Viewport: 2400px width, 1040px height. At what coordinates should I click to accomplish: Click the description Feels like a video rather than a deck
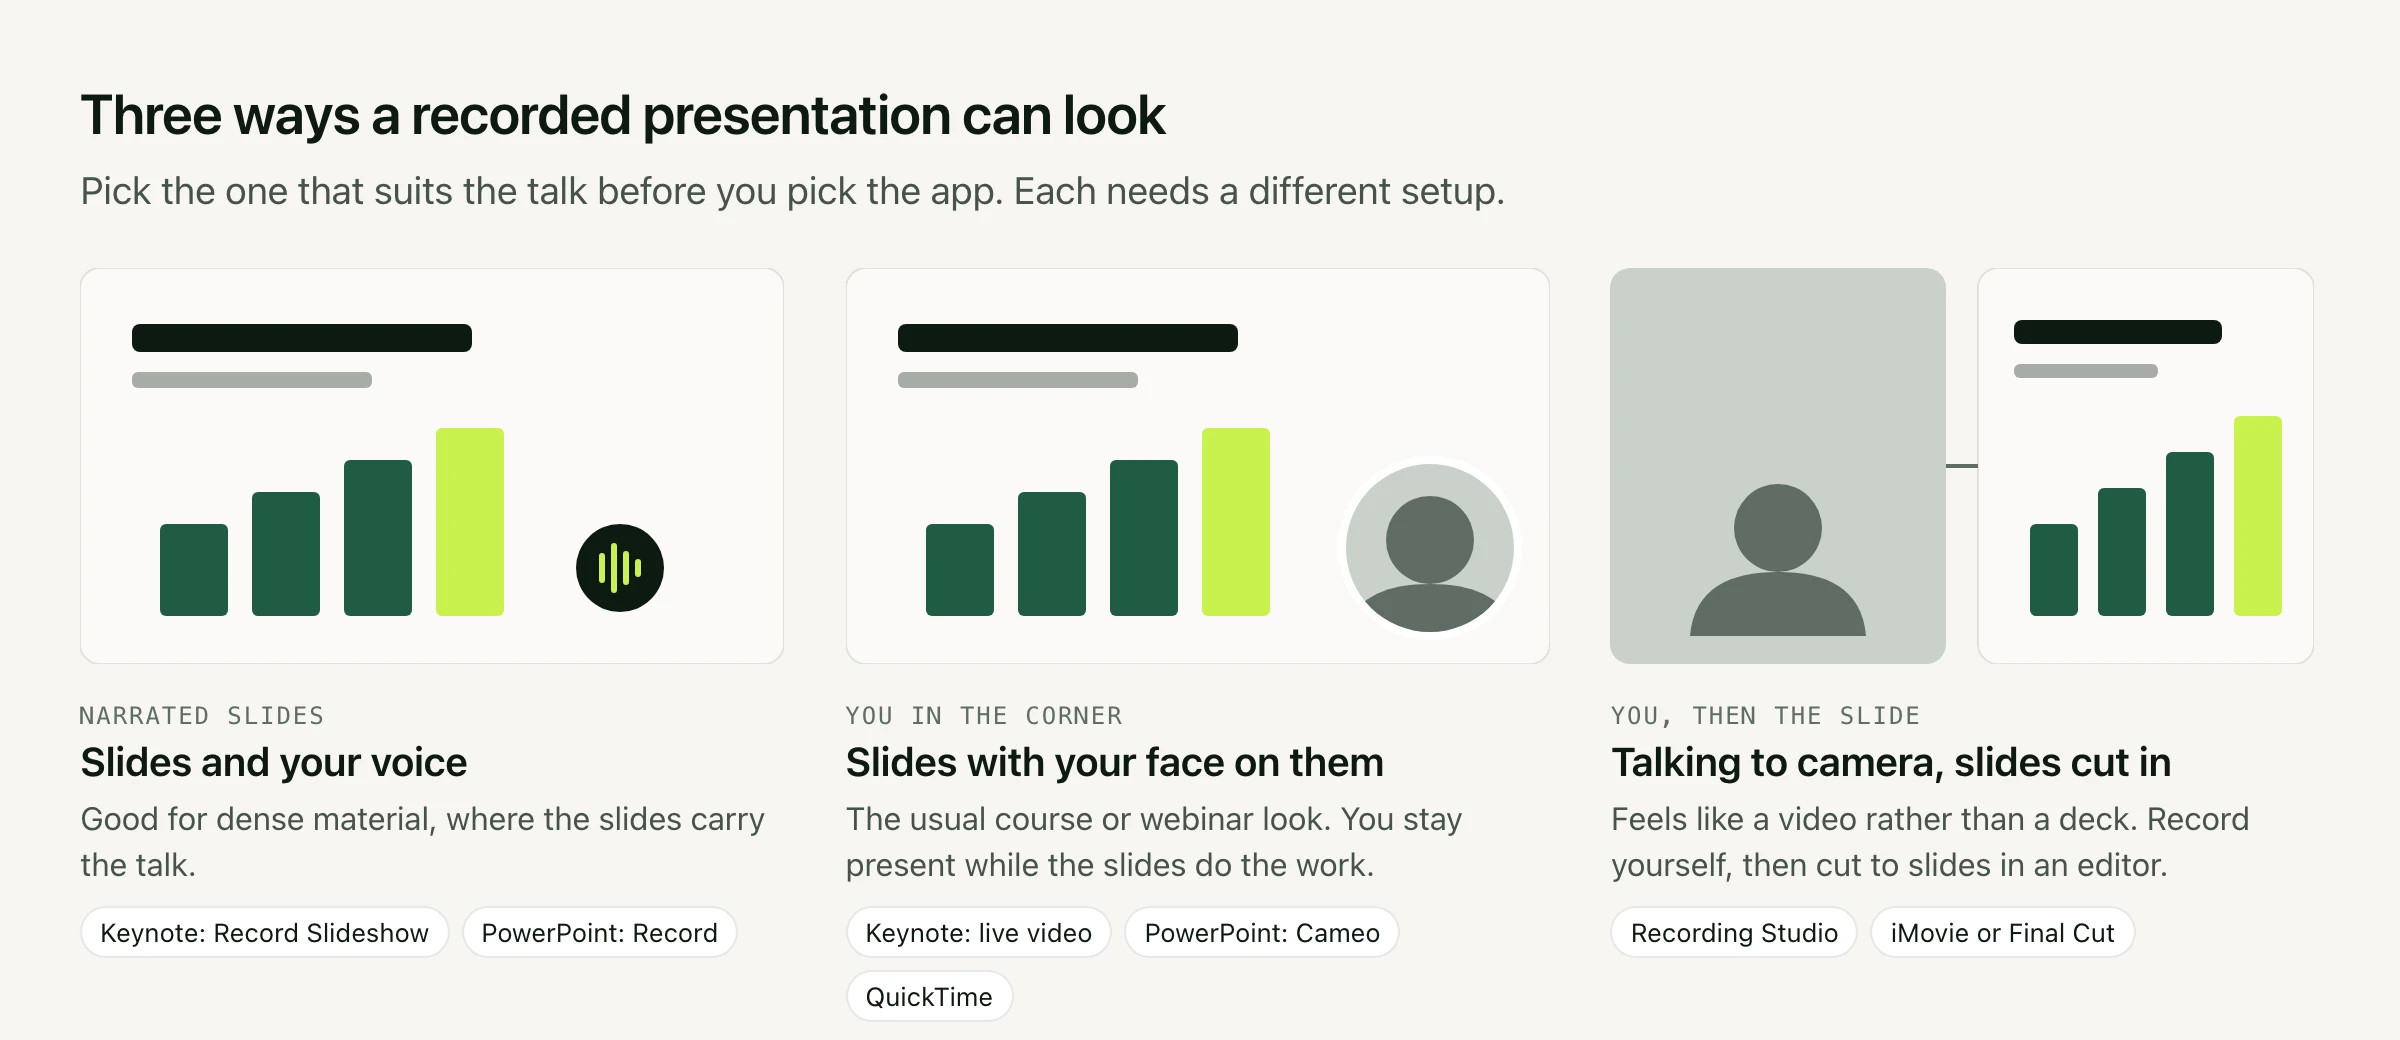pos(1930,842)
